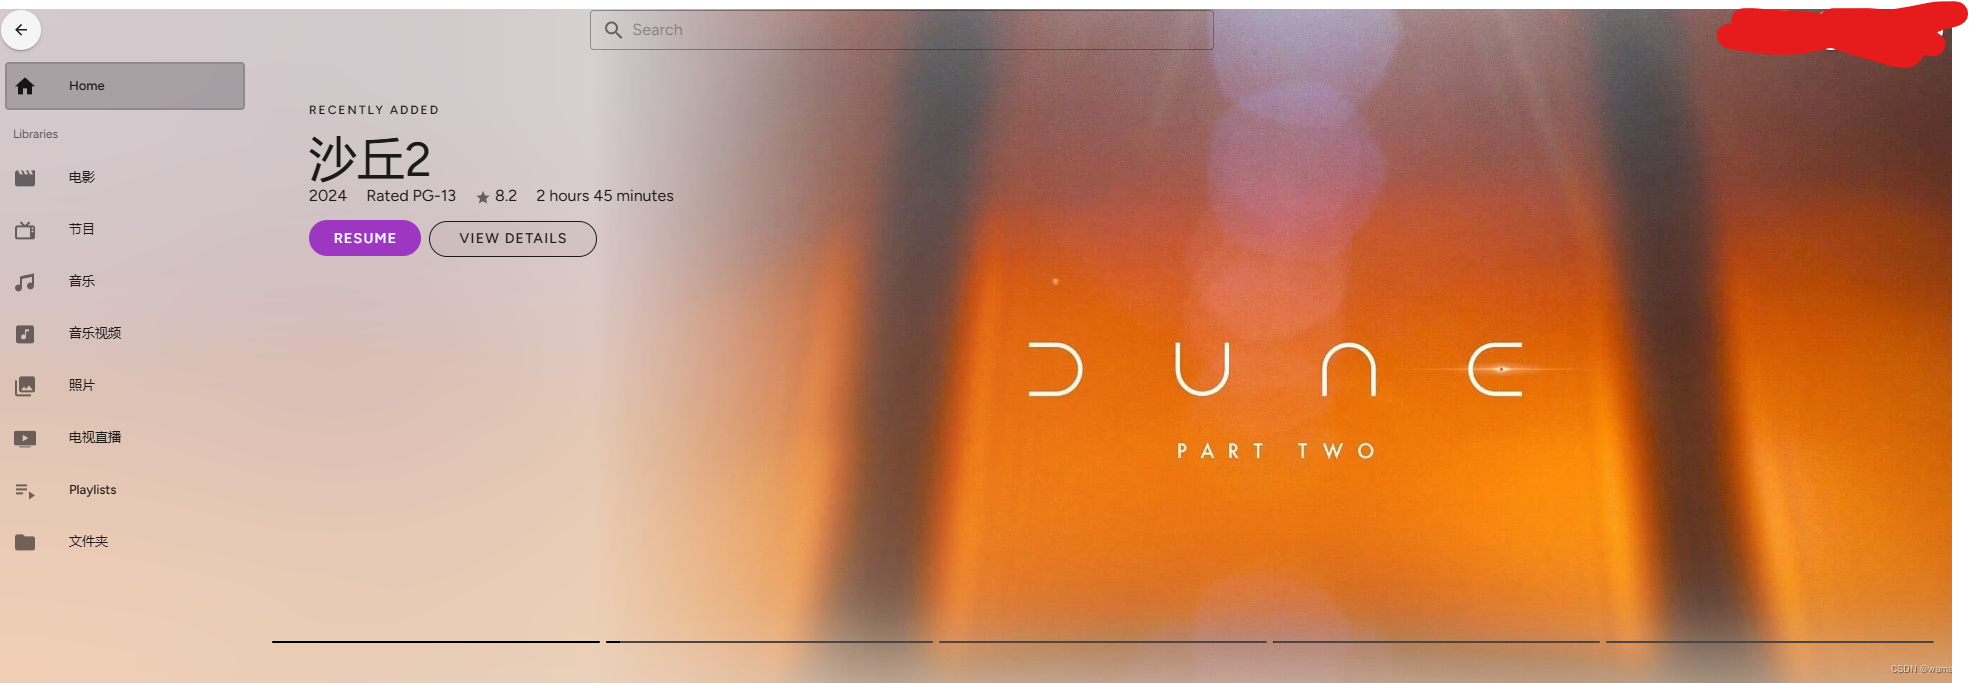
Task: Click the 节目 TV shows icon
Action: pyautogui.click(x=25, y=230)
